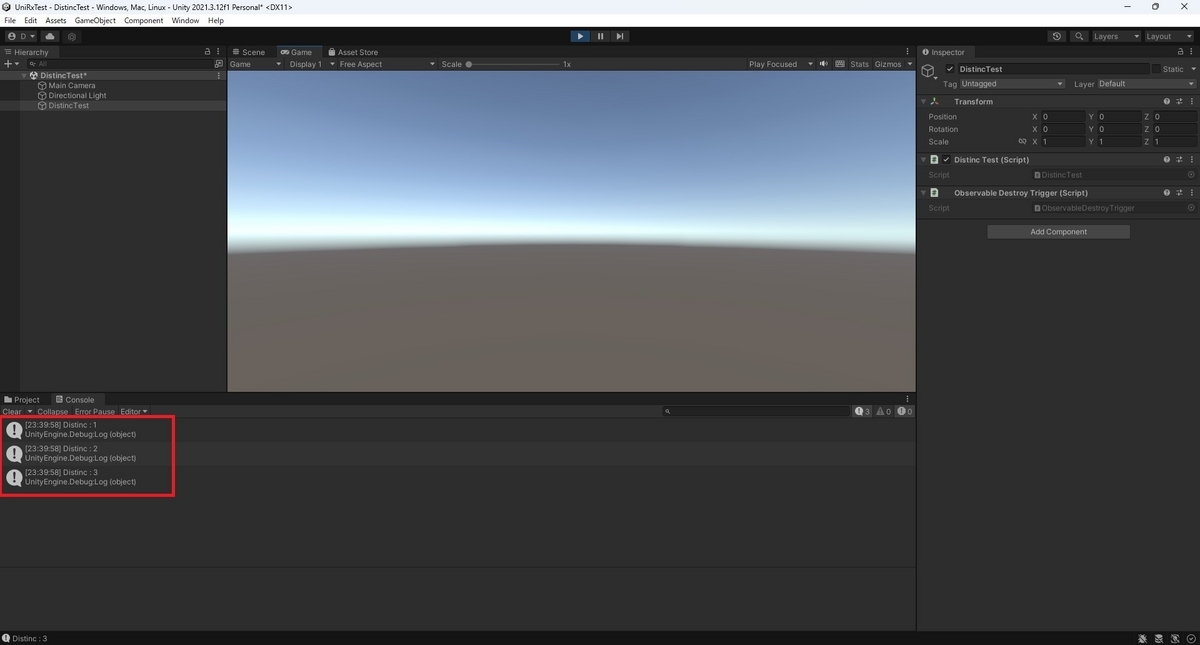Mute audio in Game view
The height and width of the screenshot is (645, 1200).
(x=824, y=64)
